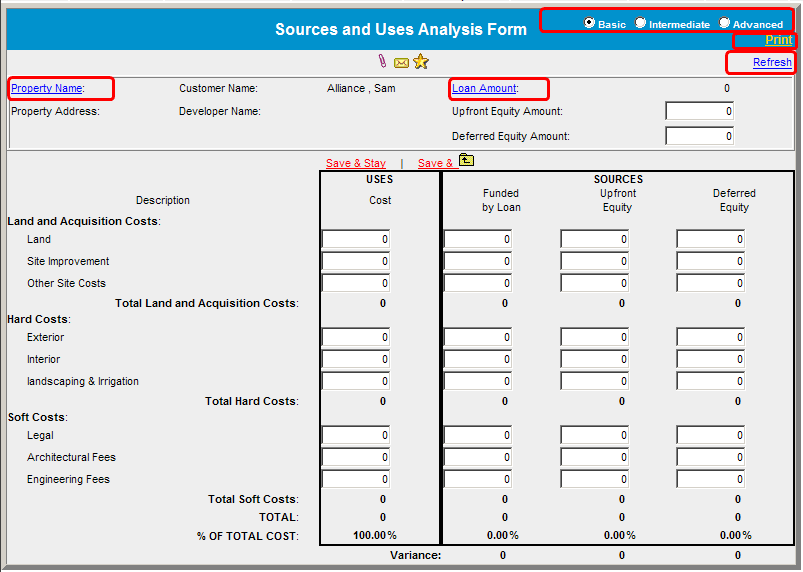This screenshot has height=572, width=803.
Task: Click the Save & Stay link
Action: point(356,163)
